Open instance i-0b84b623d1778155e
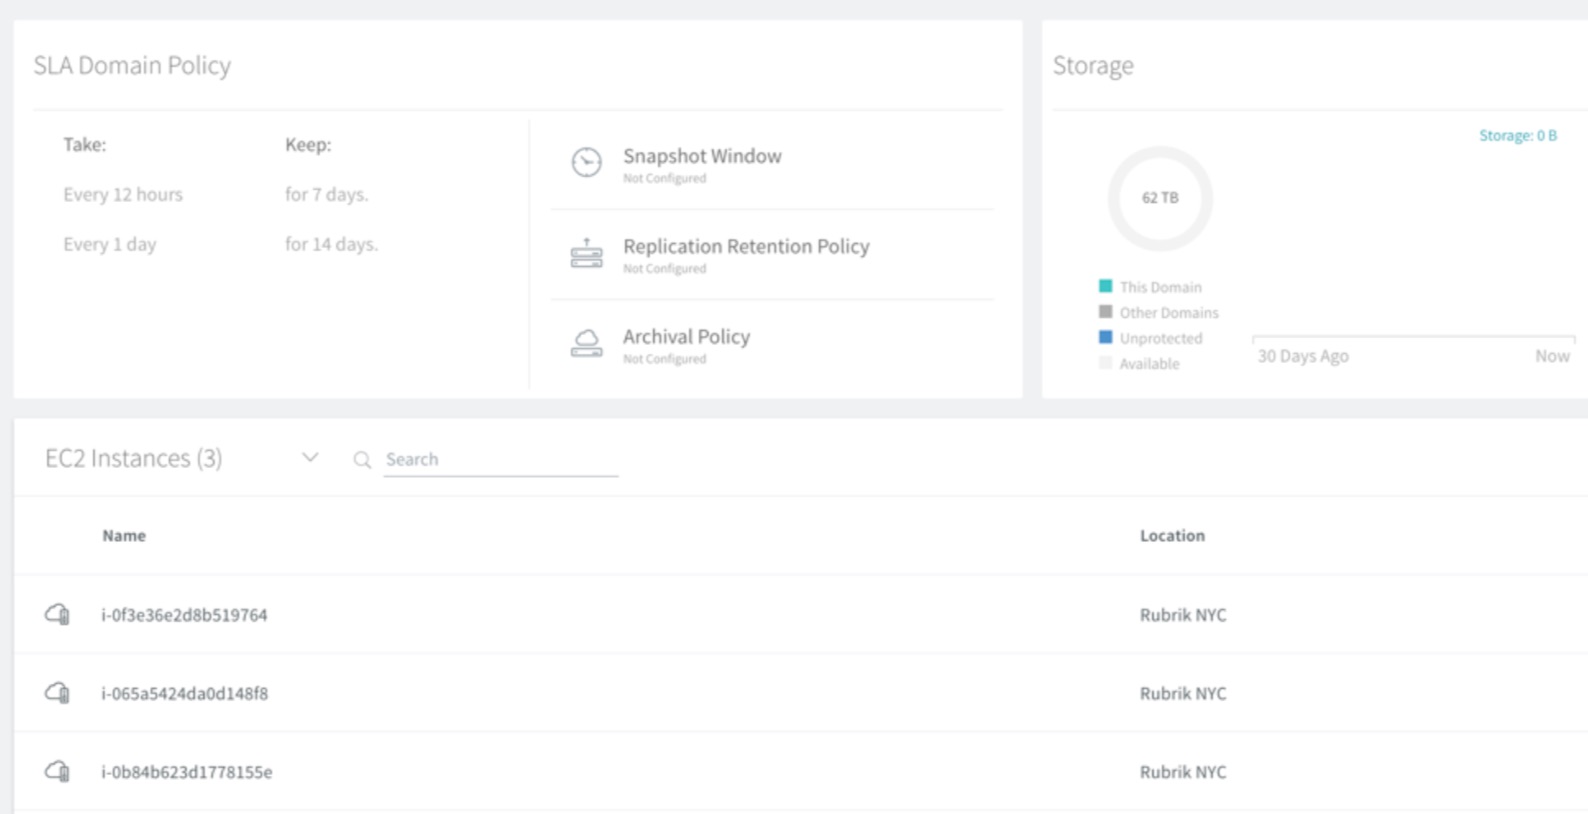Screen dimensions: 1588x814 coord(186,772)
